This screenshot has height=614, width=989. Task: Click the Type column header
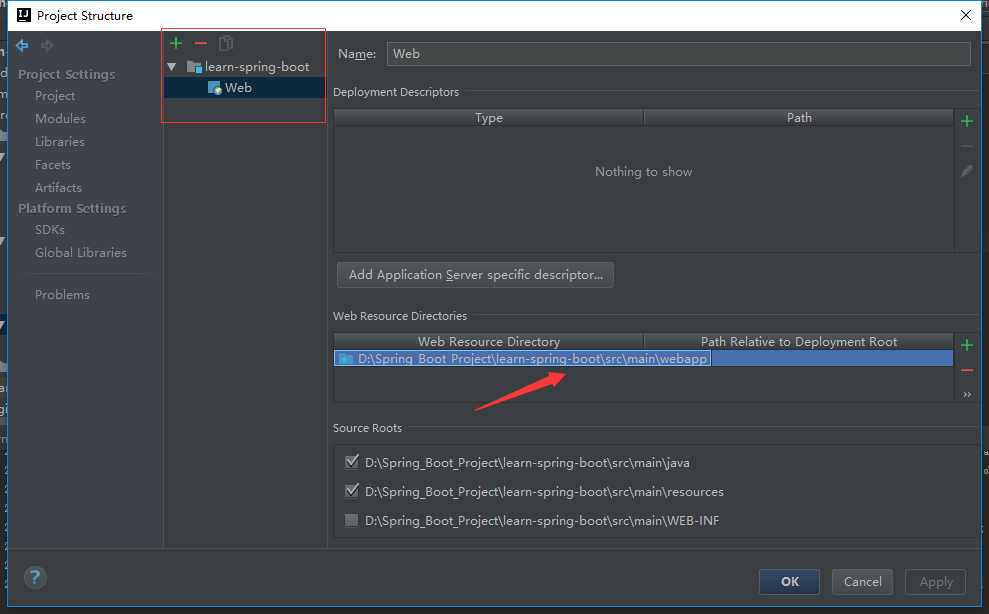[489, 118]
